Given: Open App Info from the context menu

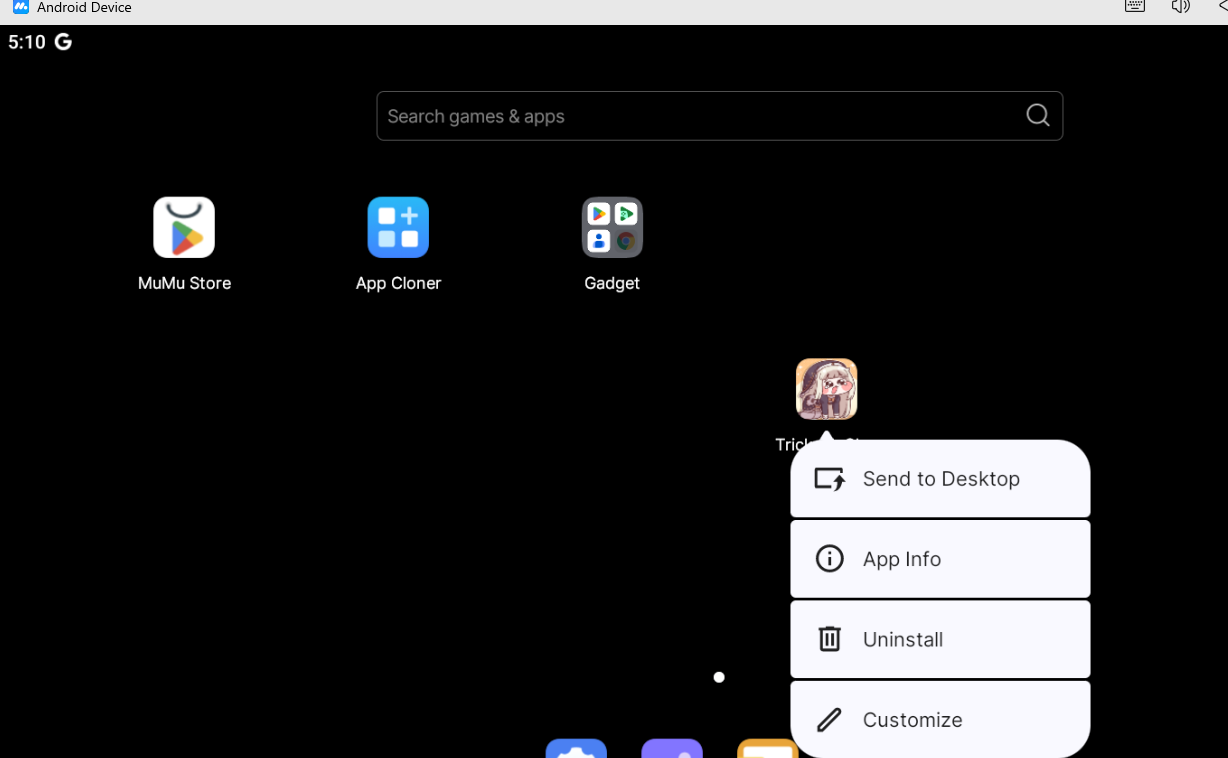Looking at the screenshot, I should pyautogui.click(x=940, y=559).
